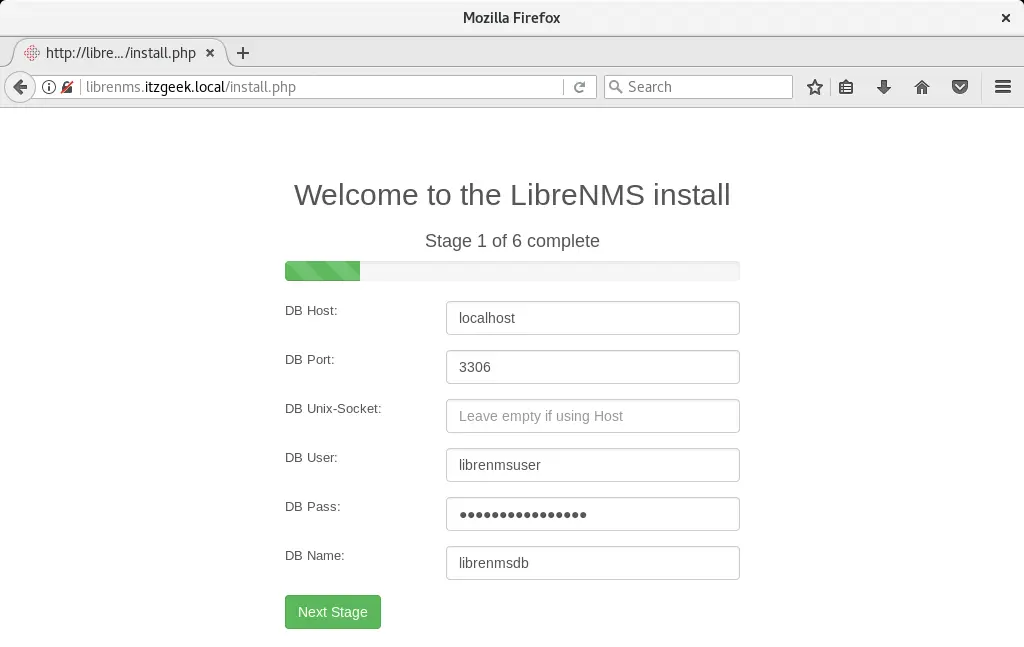Screen dimensions: 1024x647
Task: Edit the DB Name field librenmsdb
Action: [x=592, y=563]
